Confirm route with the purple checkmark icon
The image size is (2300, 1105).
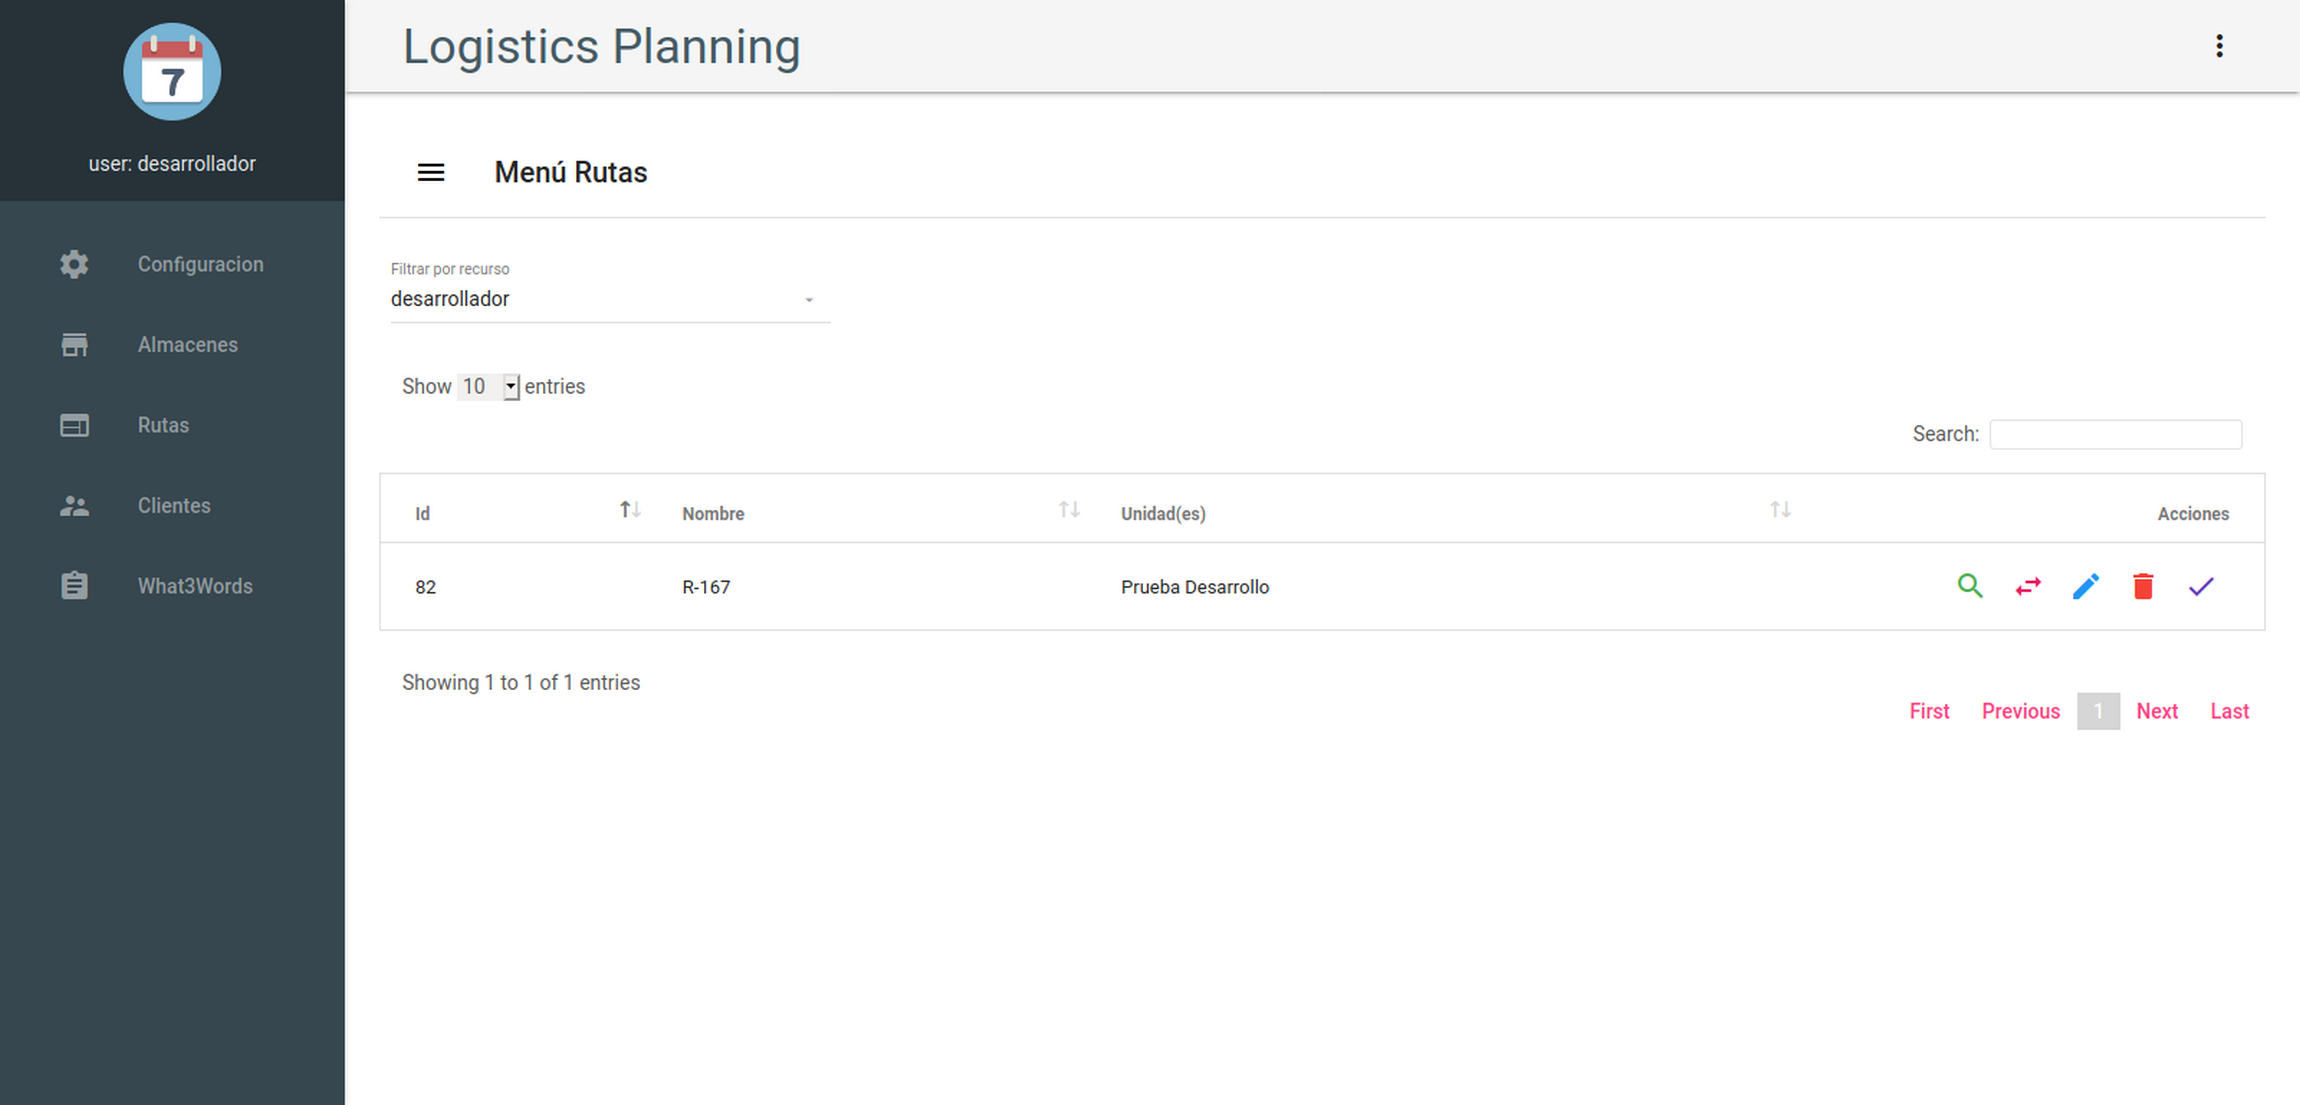(2201, 587)
